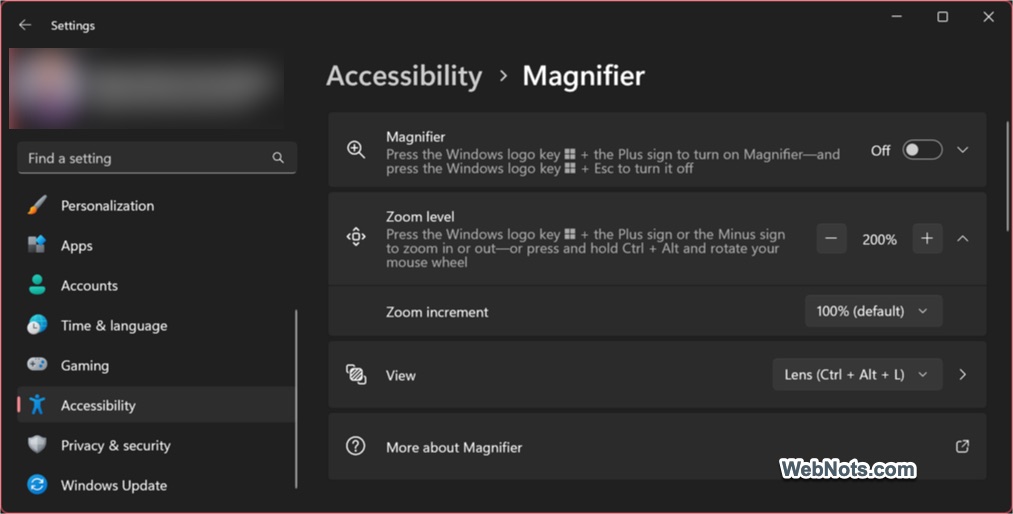Click the 200% zoom level value
Screen dimensions: 1013x514
click(x=879, y=240)
